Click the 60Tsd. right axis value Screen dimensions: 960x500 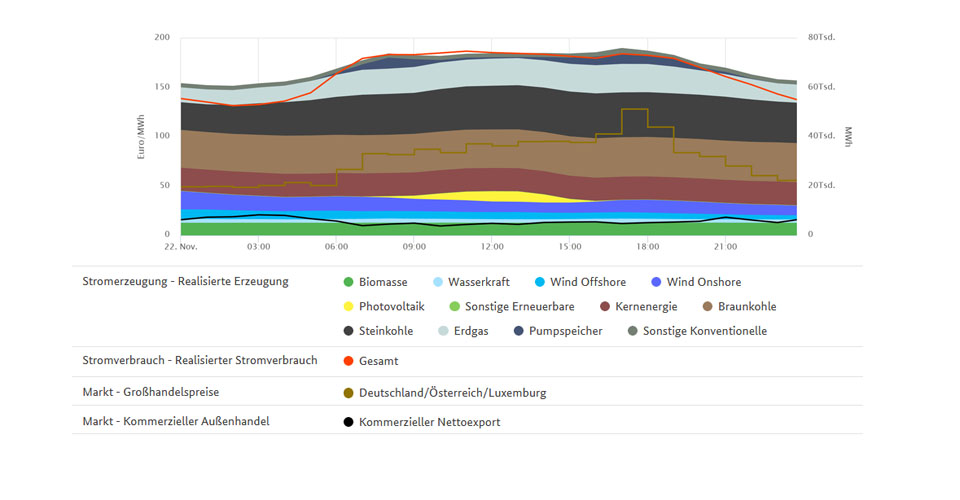pos(821,87)
